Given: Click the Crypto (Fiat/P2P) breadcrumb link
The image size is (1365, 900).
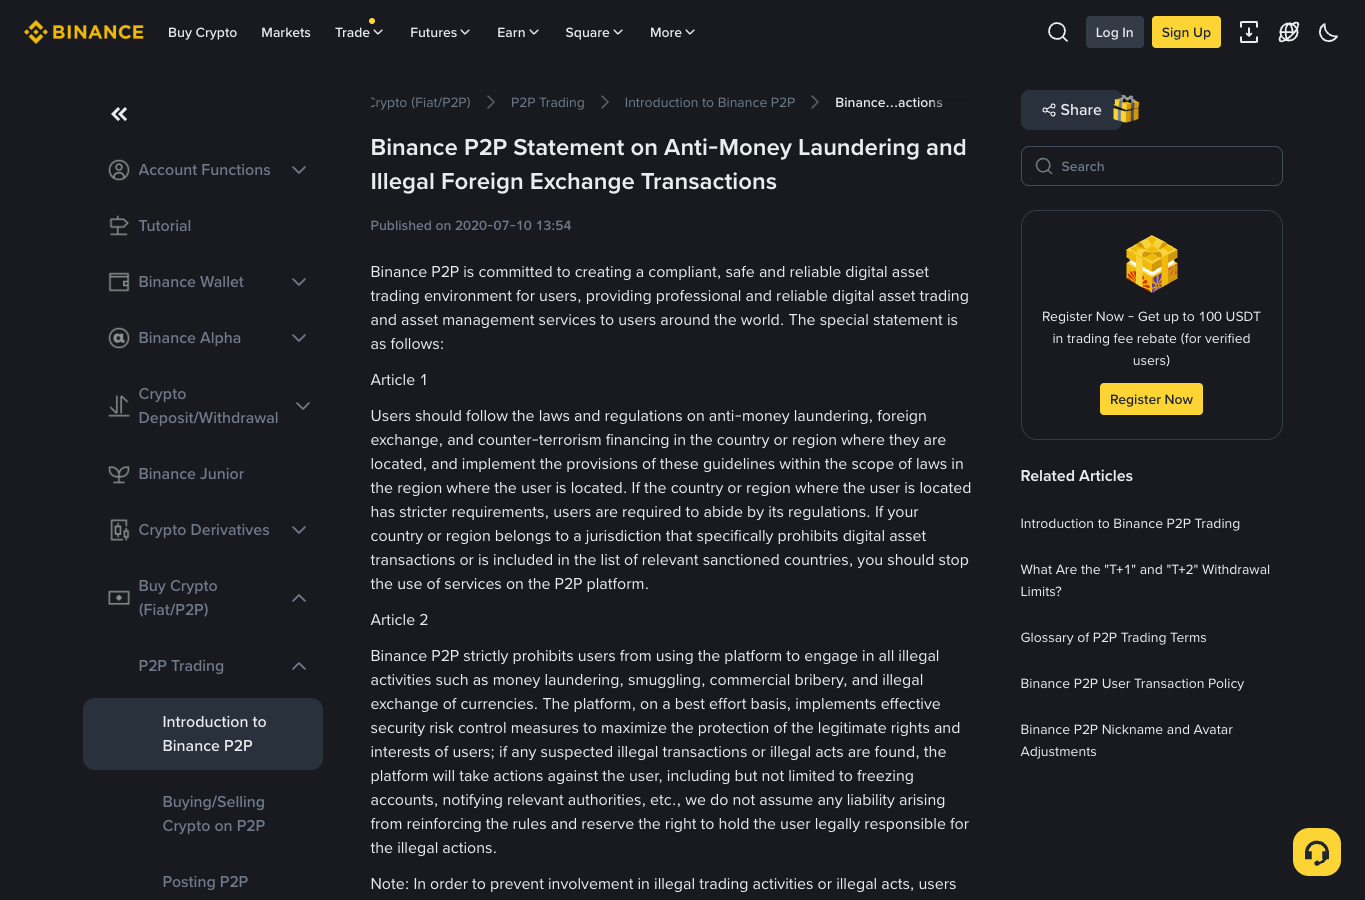Looking at the screenshot, I should coord(421,102).
